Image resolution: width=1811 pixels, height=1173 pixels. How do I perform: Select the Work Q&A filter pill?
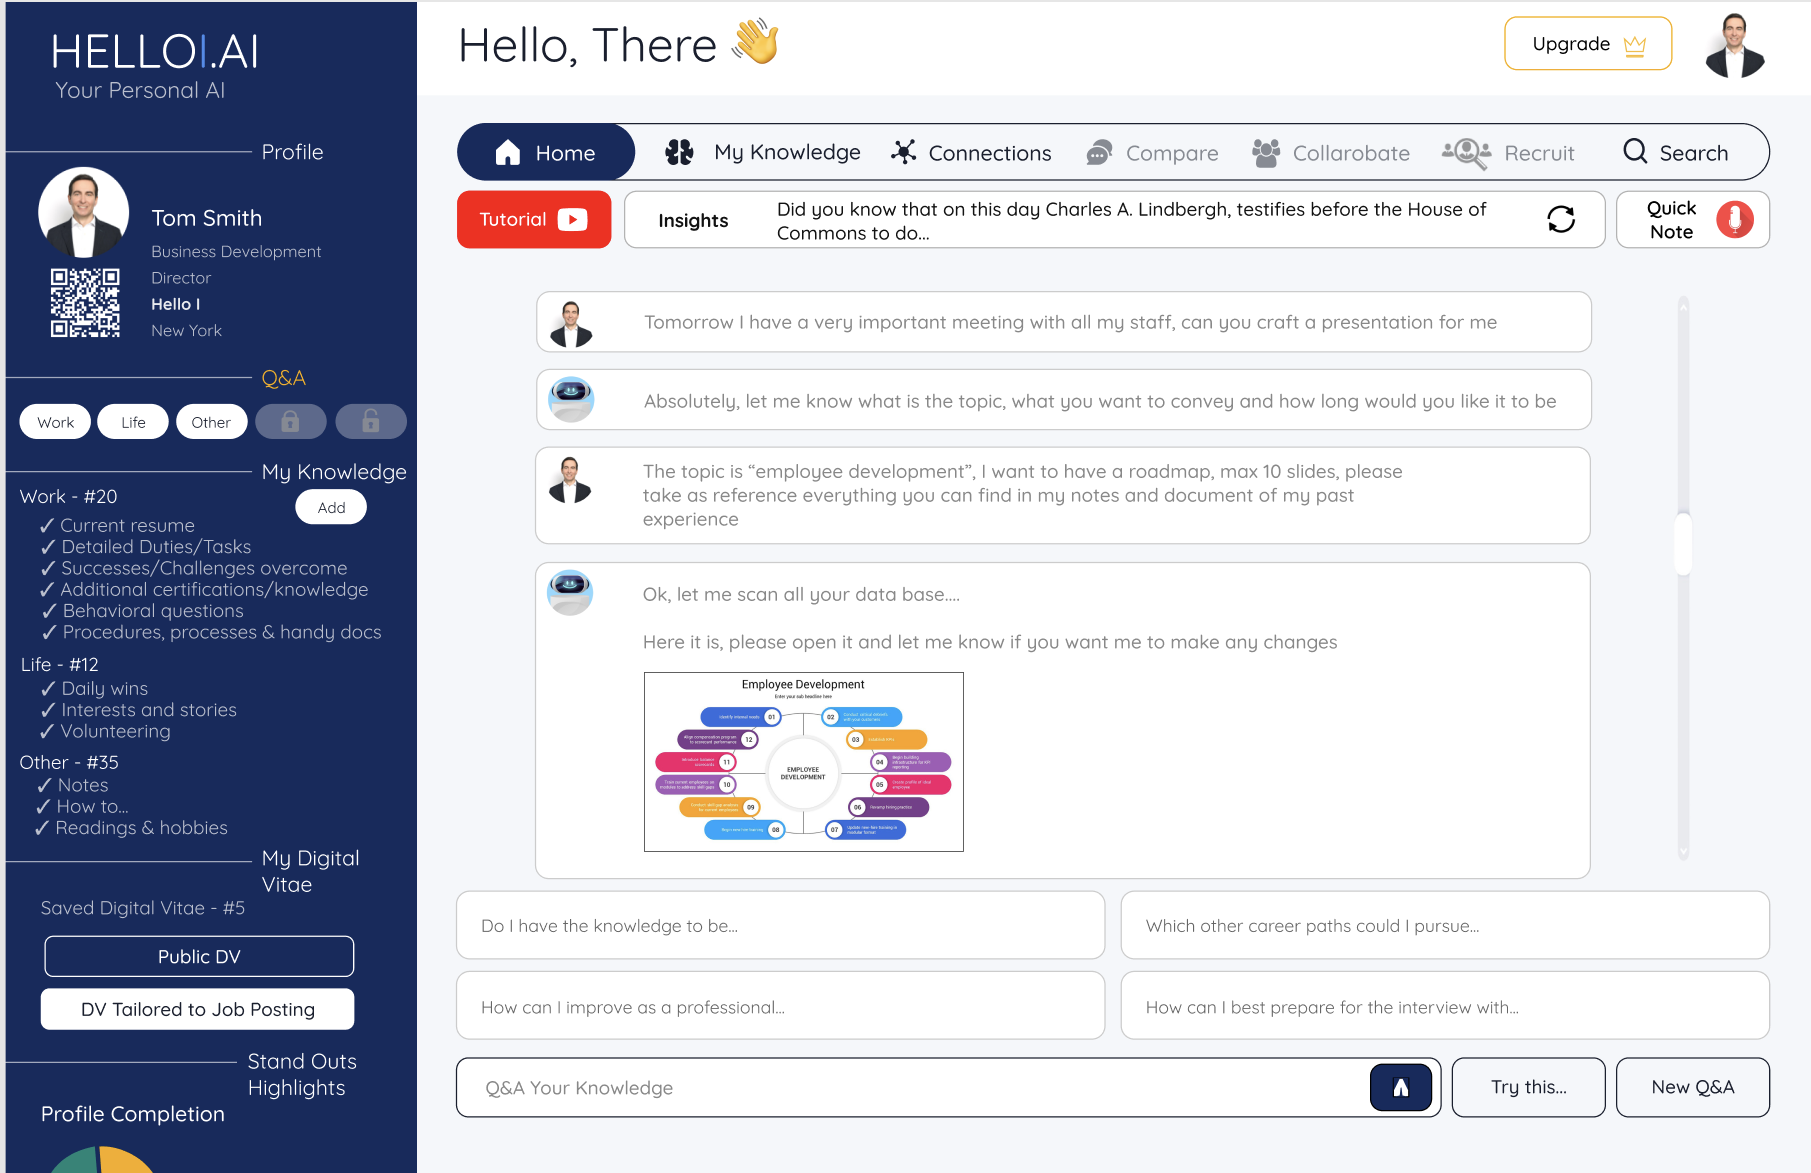[55, 421]
